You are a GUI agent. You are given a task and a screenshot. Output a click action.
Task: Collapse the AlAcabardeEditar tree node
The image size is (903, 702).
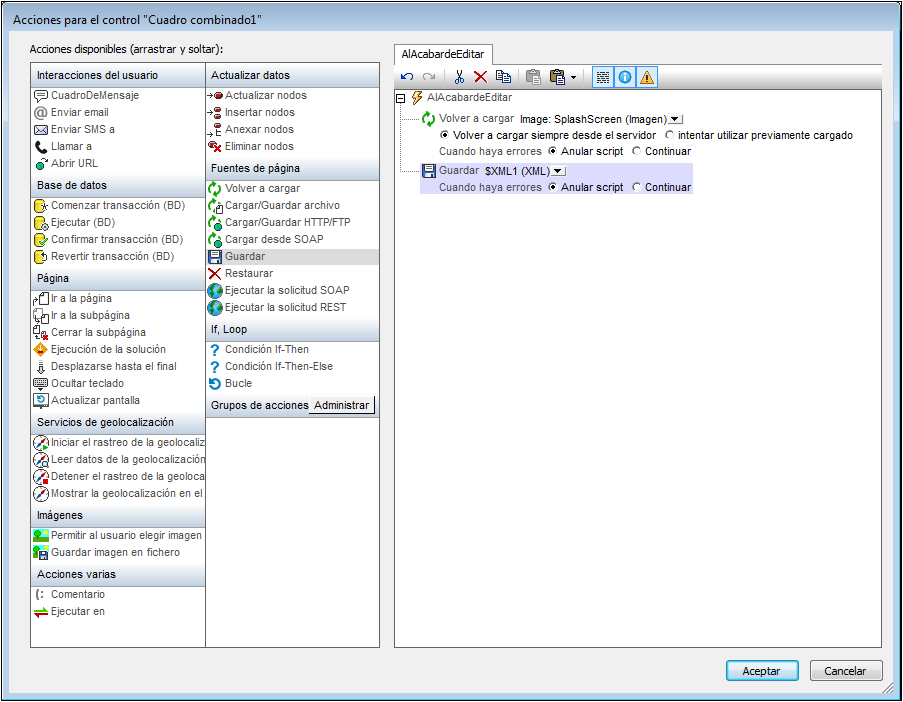coord(401,98)
